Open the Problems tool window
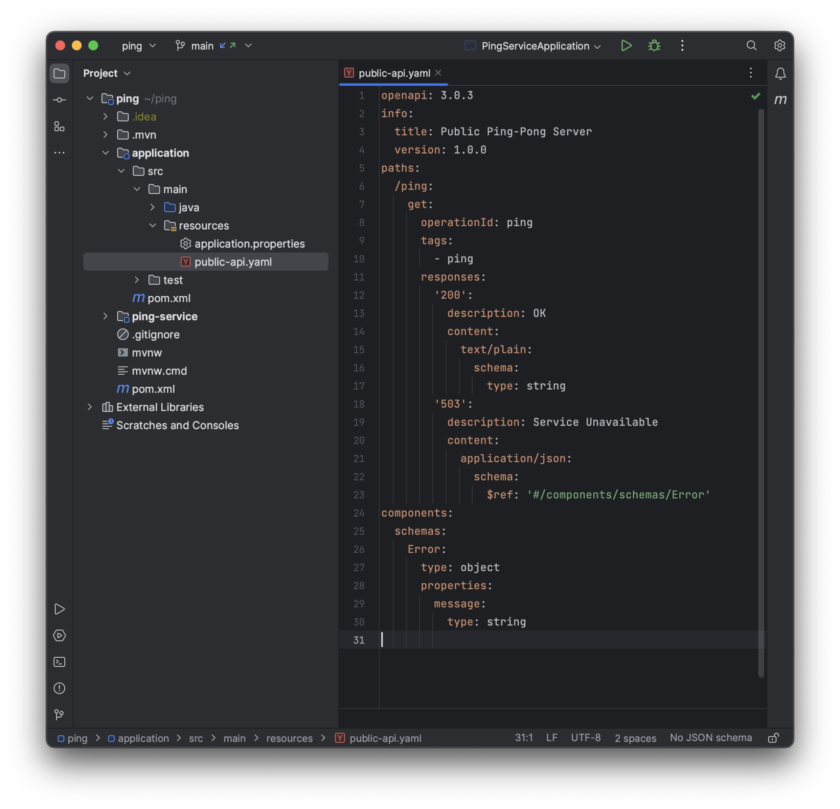 [x=60, y=686]
